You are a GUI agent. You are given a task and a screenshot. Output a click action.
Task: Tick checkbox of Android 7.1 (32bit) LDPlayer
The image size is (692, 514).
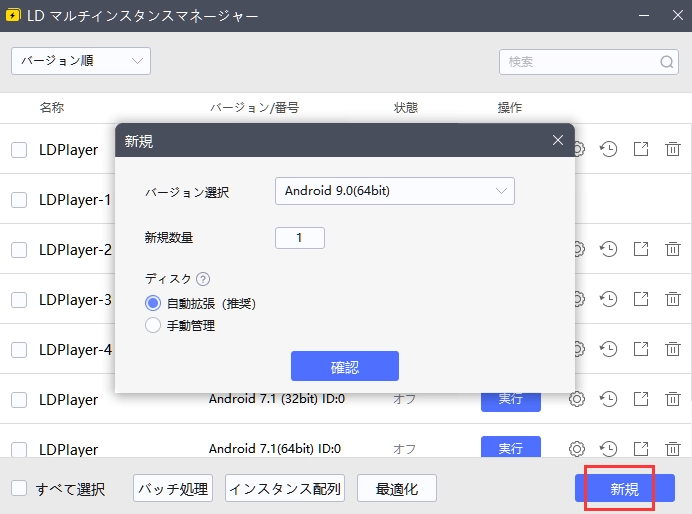click(x=19, y=400)
